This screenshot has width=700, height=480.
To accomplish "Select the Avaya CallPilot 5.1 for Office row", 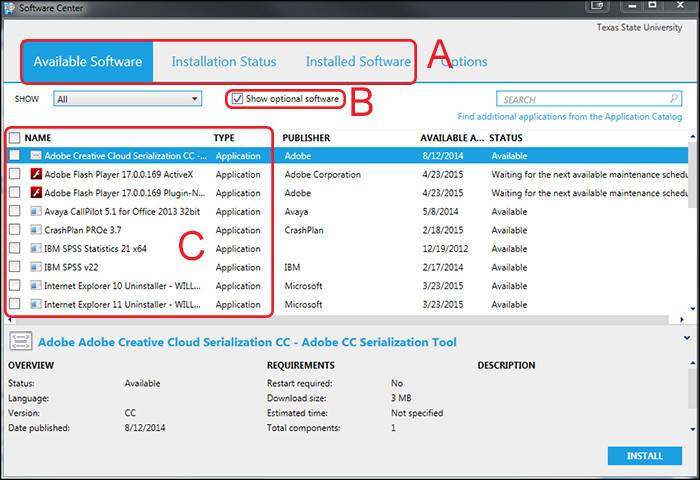I will pyautogui.click(x=346, y=211).
